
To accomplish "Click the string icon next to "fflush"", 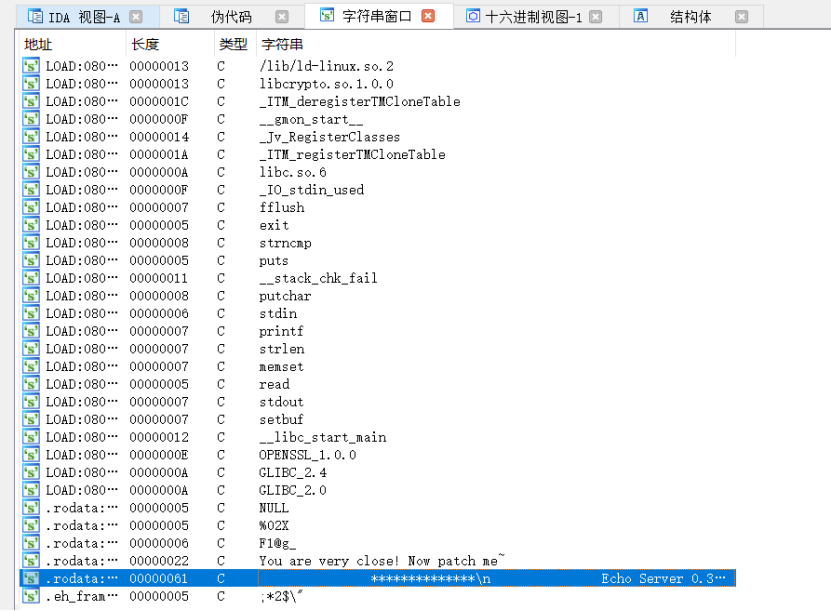I will (30, 207).
